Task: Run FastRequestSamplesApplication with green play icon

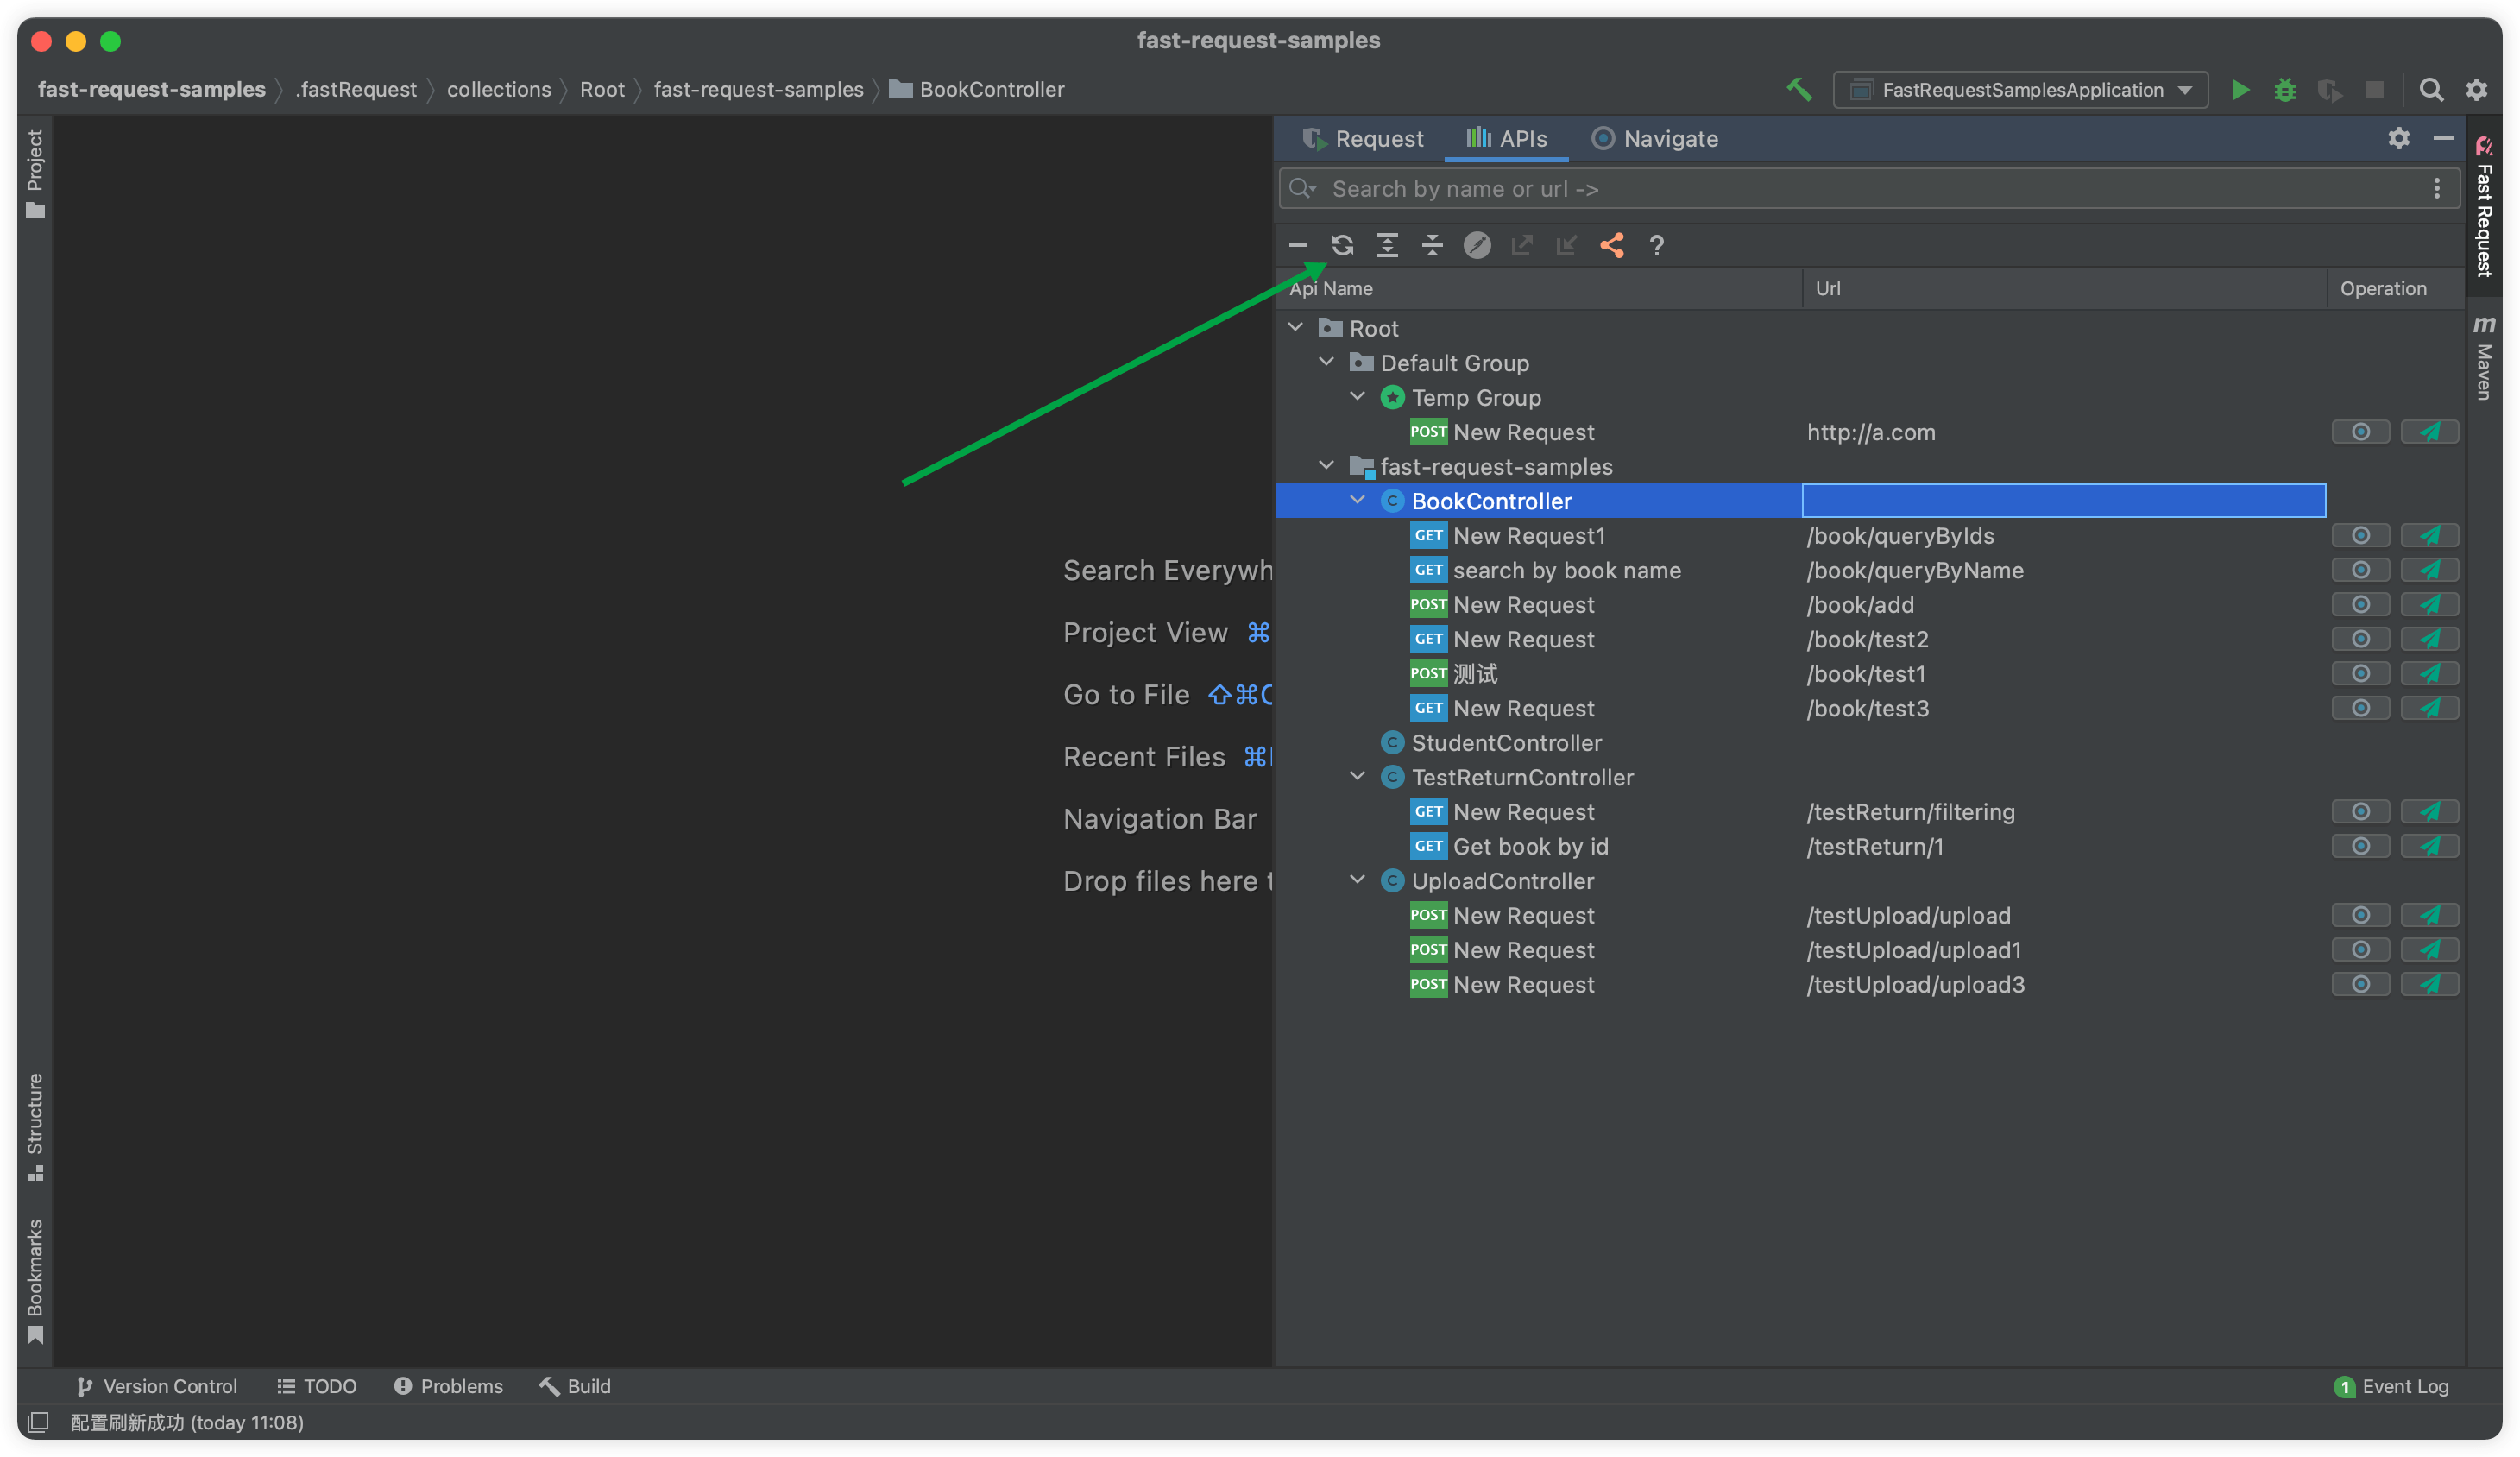Action: point(2240,89)
